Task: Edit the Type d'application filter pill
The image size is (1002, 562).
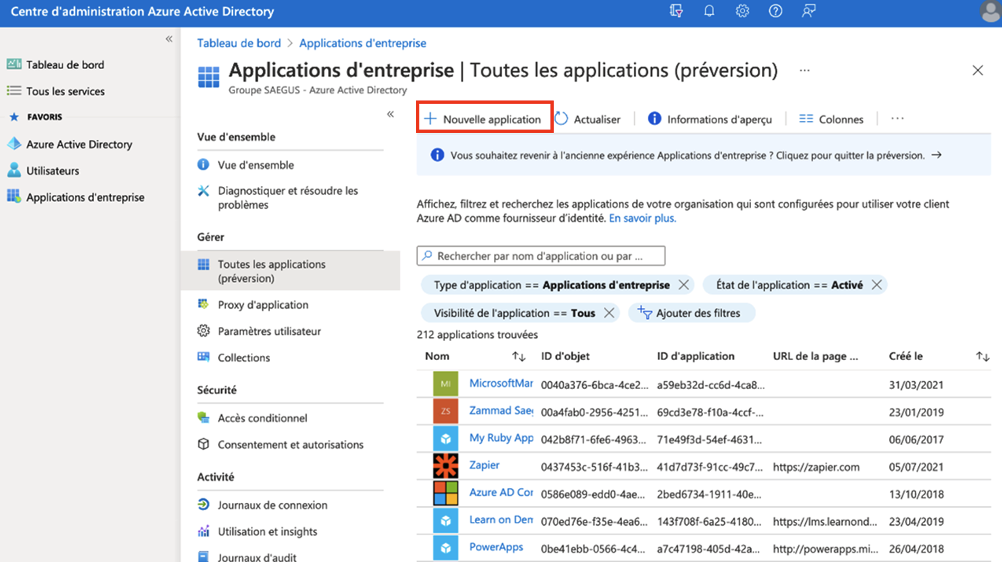Action: [551, 285]
